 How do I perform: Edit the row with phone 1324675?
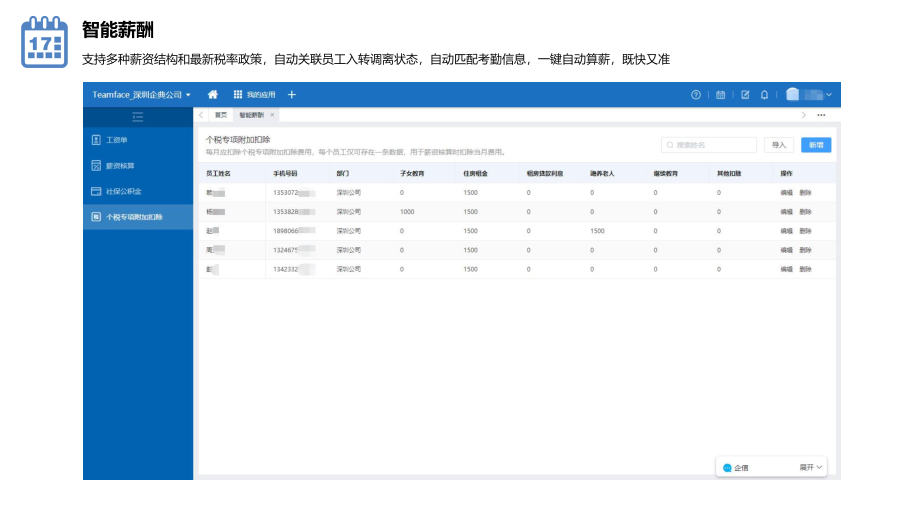click(x=787, y=250)
